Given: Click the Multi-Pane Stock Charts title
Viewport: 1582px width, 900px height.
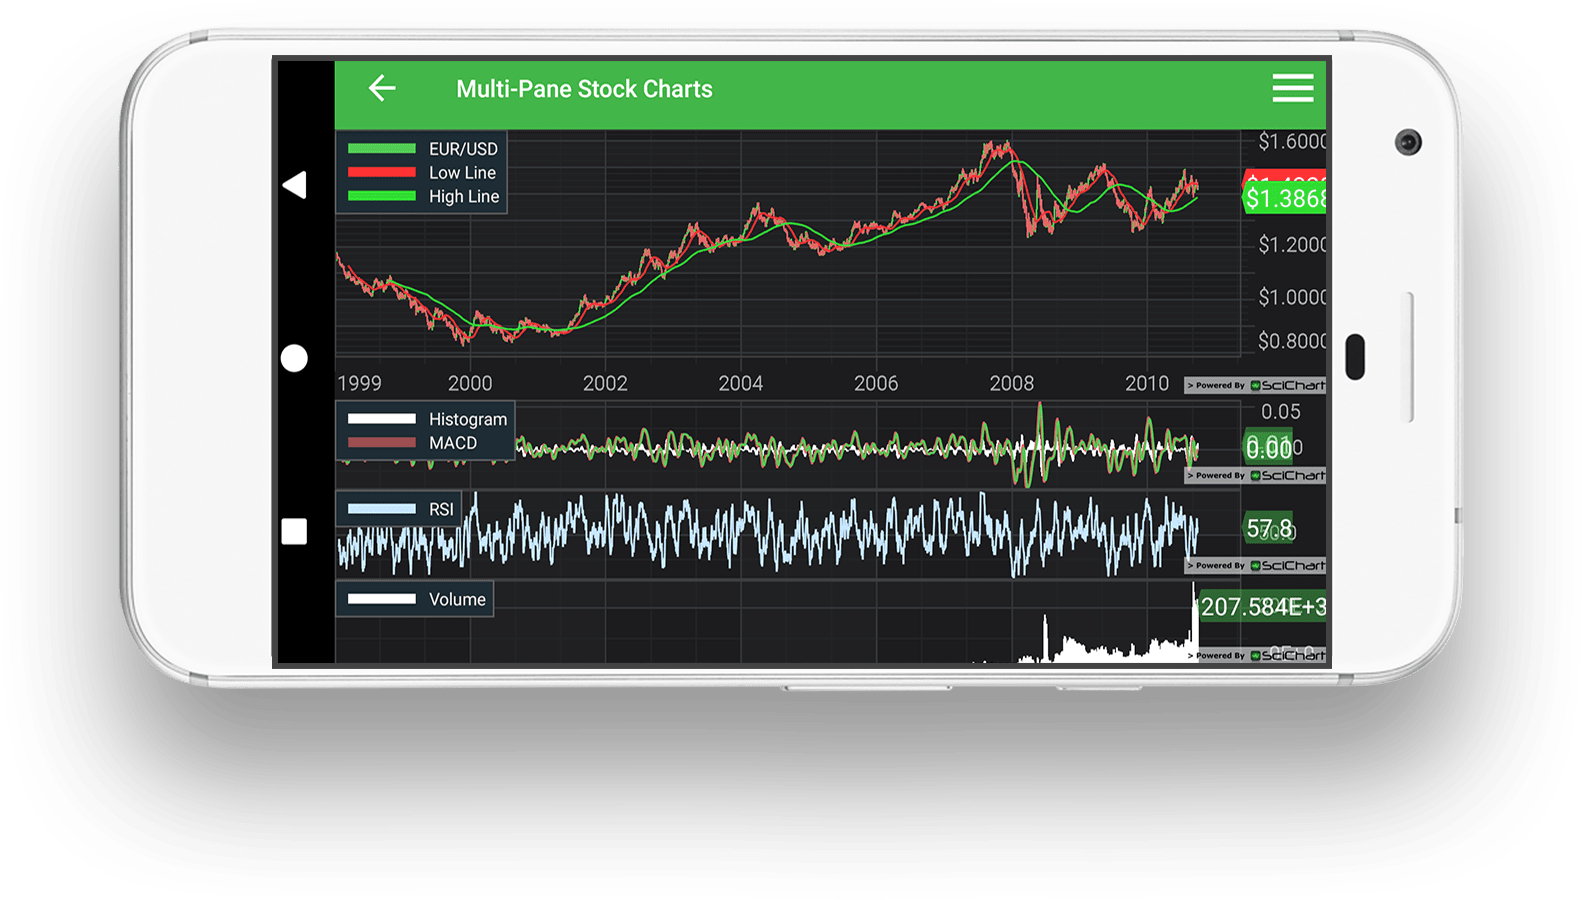Looking at the screenshot, I should click(x=584, y=89).
